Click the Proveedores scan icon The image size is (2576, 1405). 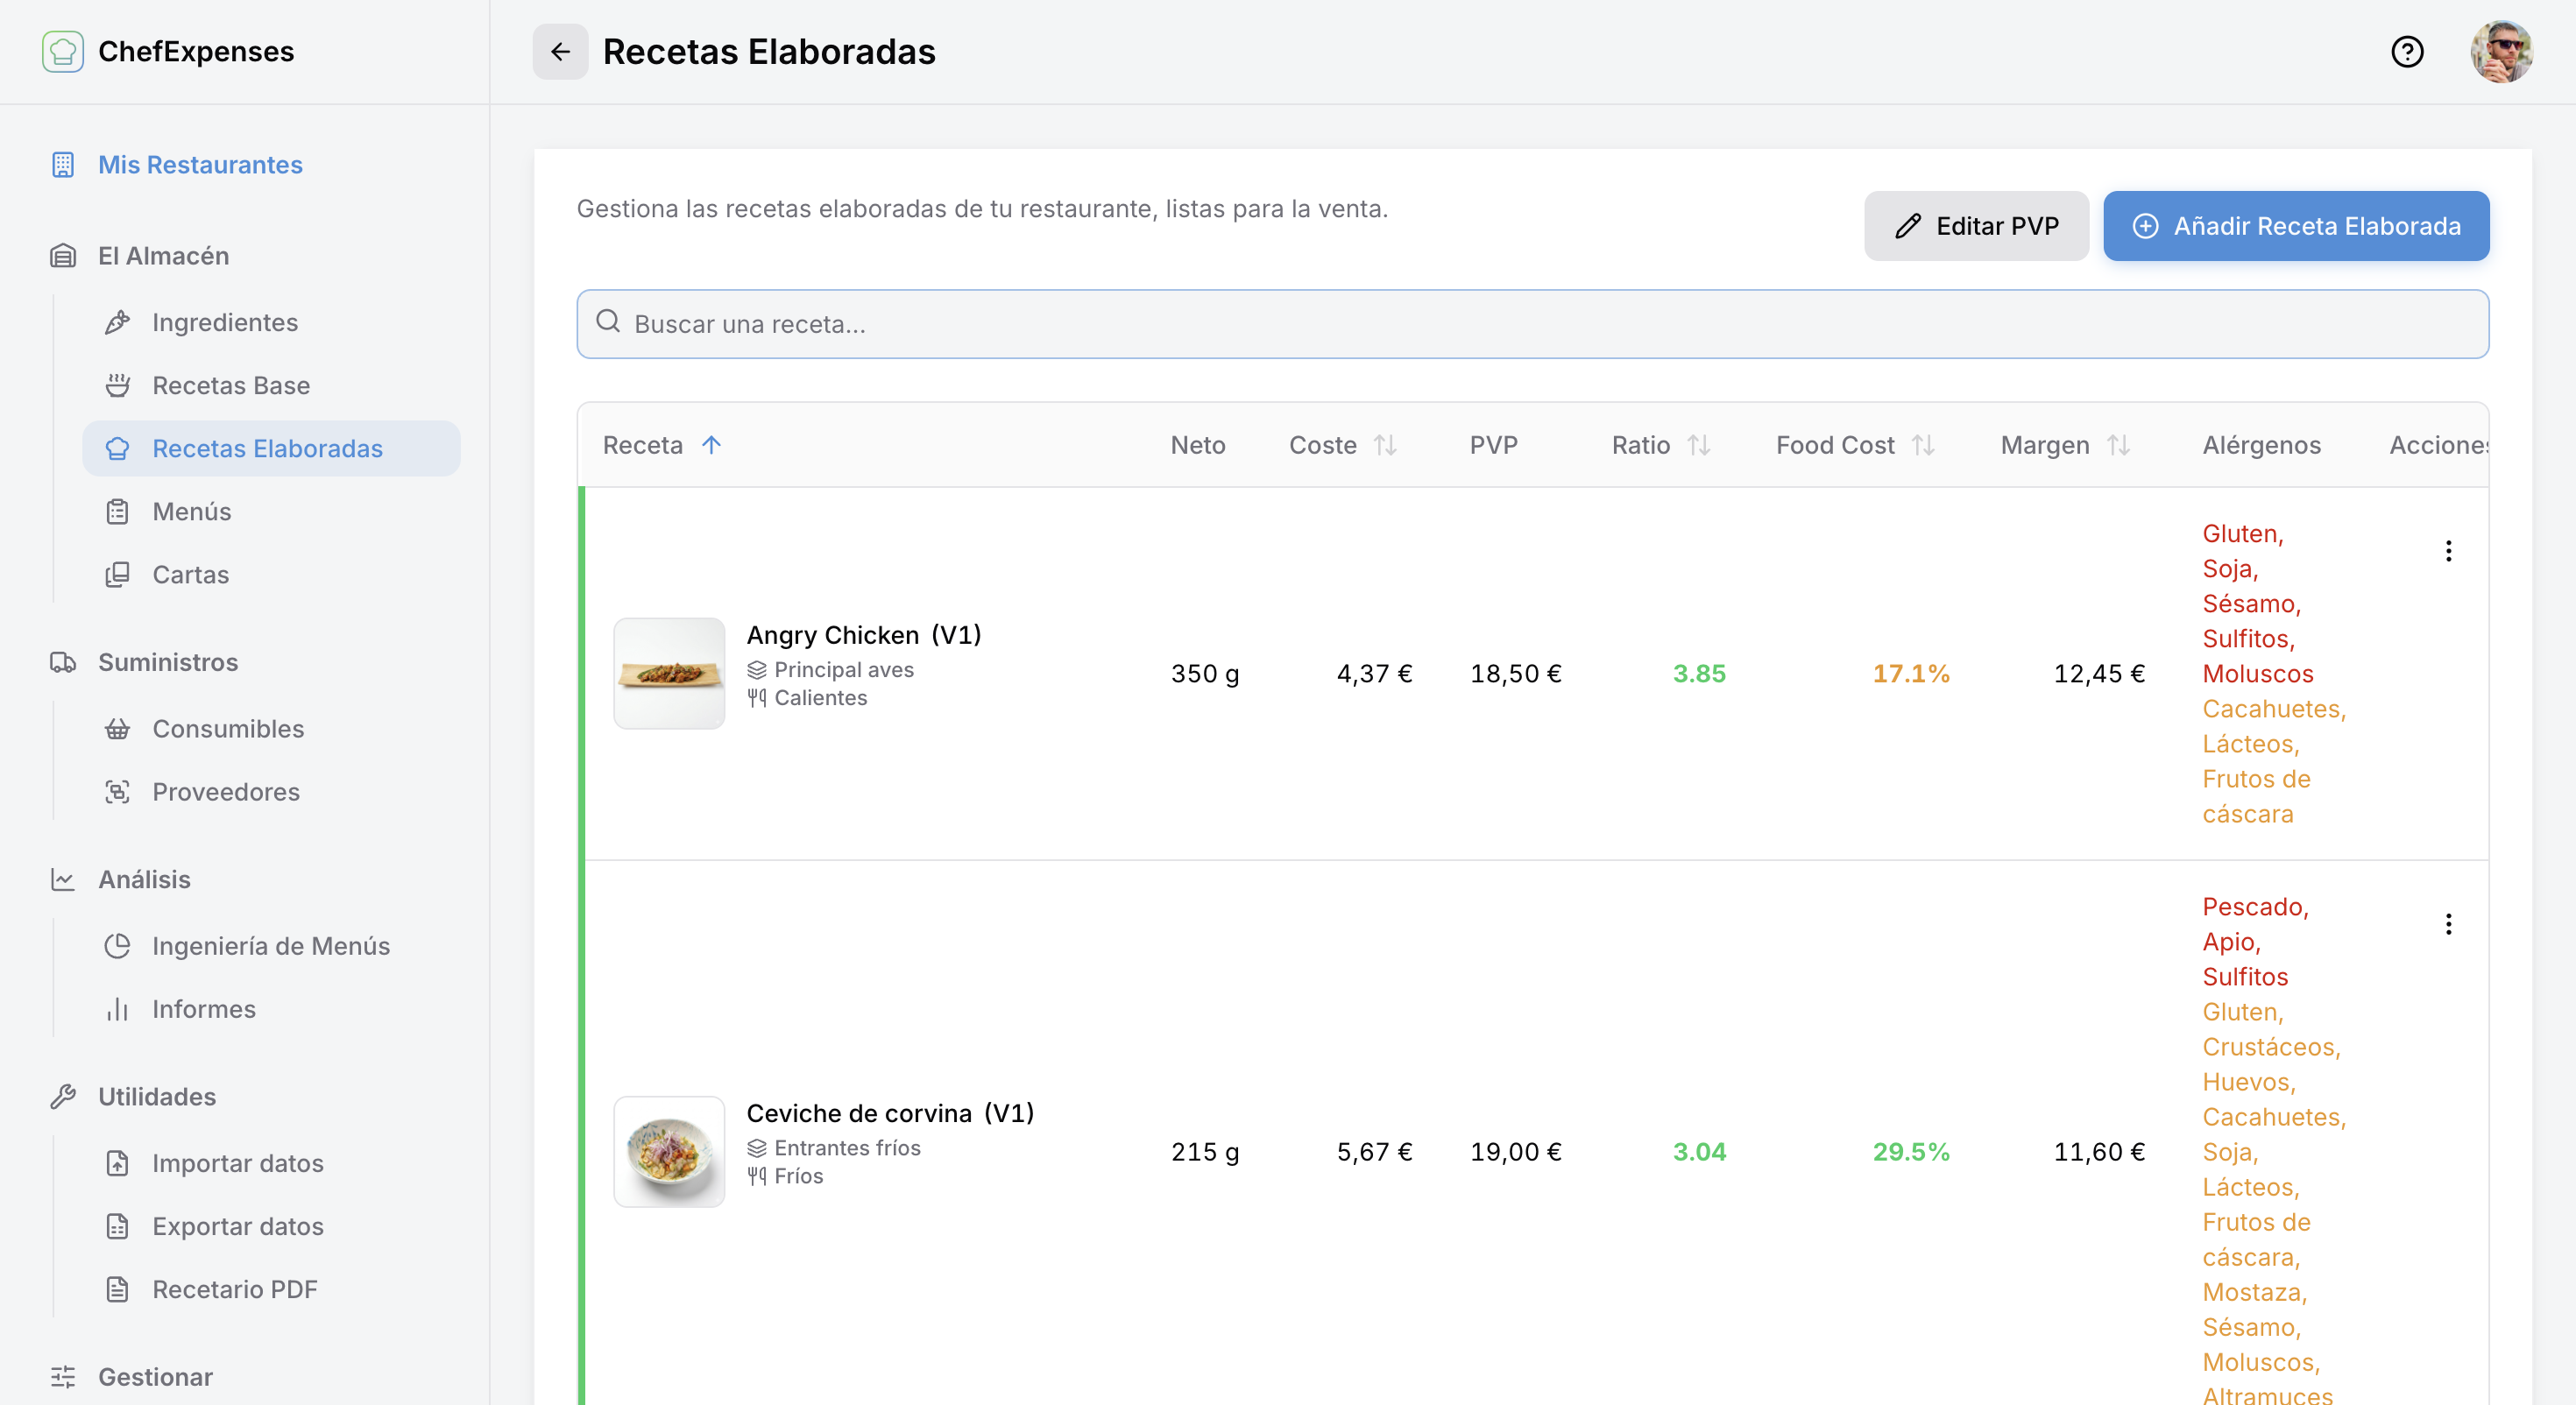pos(117,791)
